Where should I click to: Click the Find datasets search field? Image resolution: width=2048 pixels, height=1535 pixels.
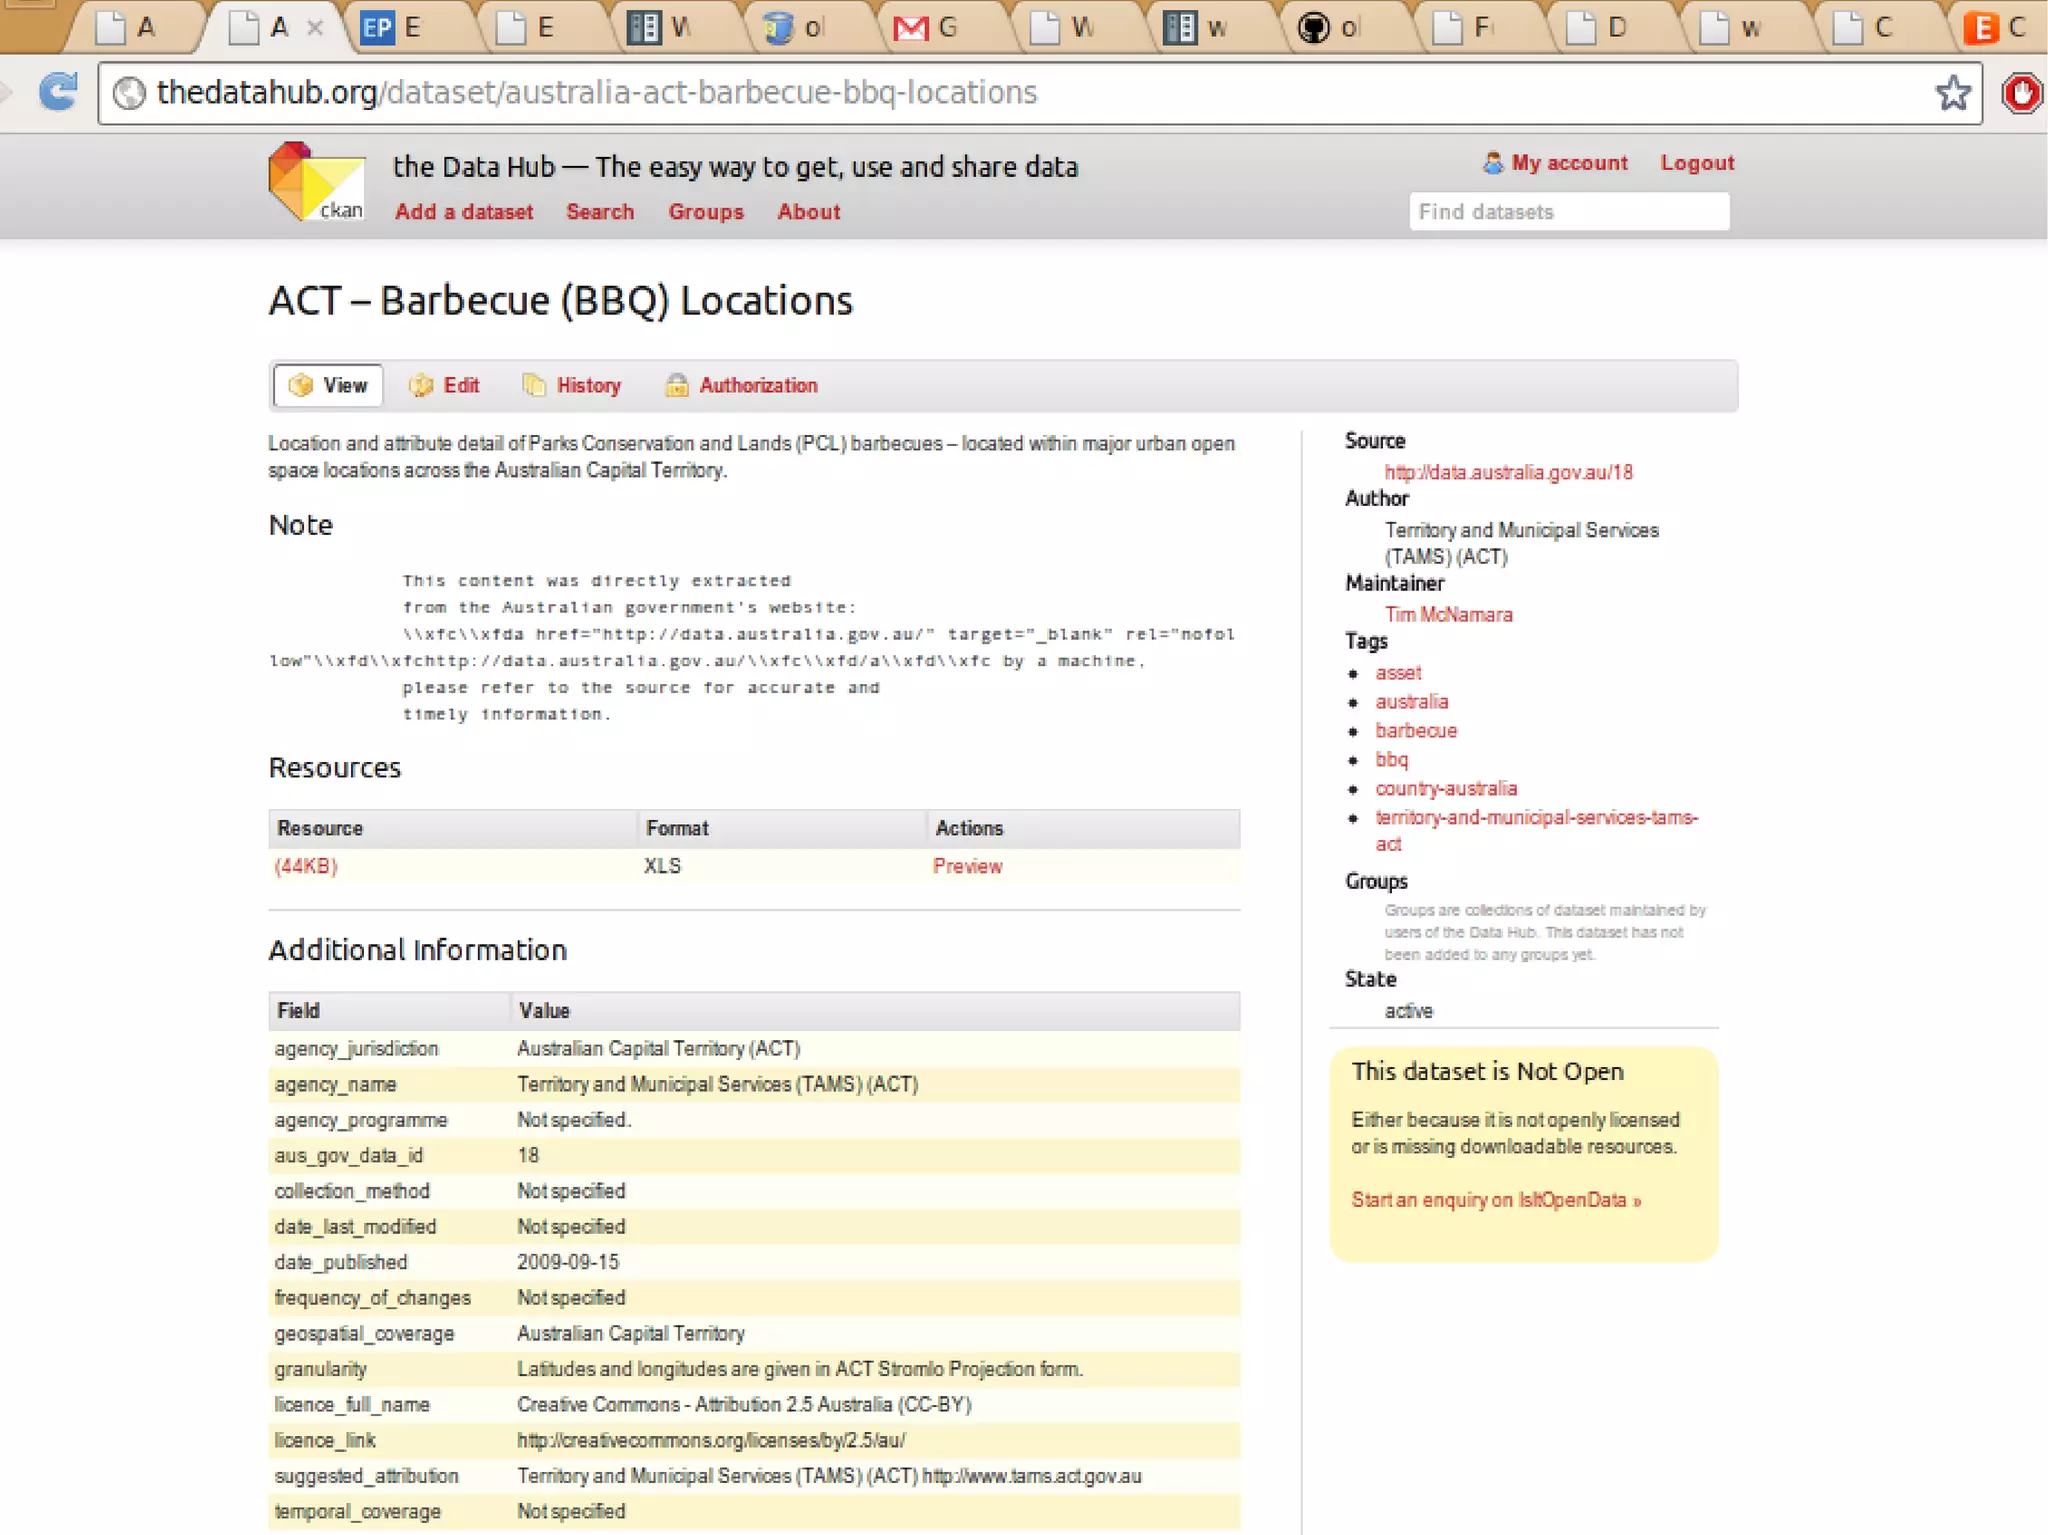pyautogui.click(x=1568, y=212)
